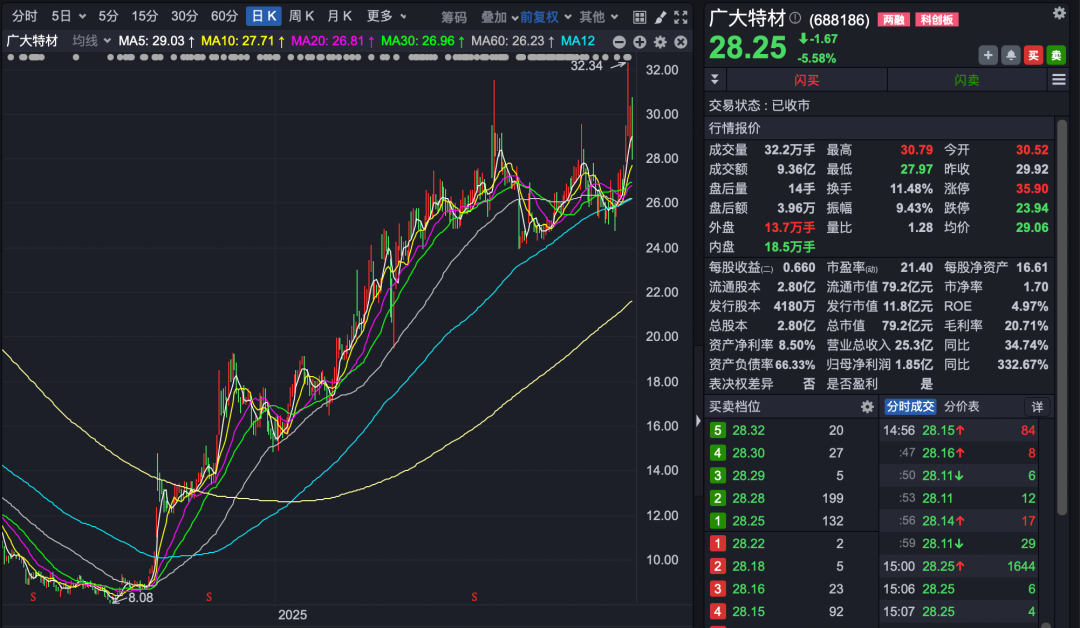Click the 两融 tag
1080x628 pixels.
click(x=894, y=19)
